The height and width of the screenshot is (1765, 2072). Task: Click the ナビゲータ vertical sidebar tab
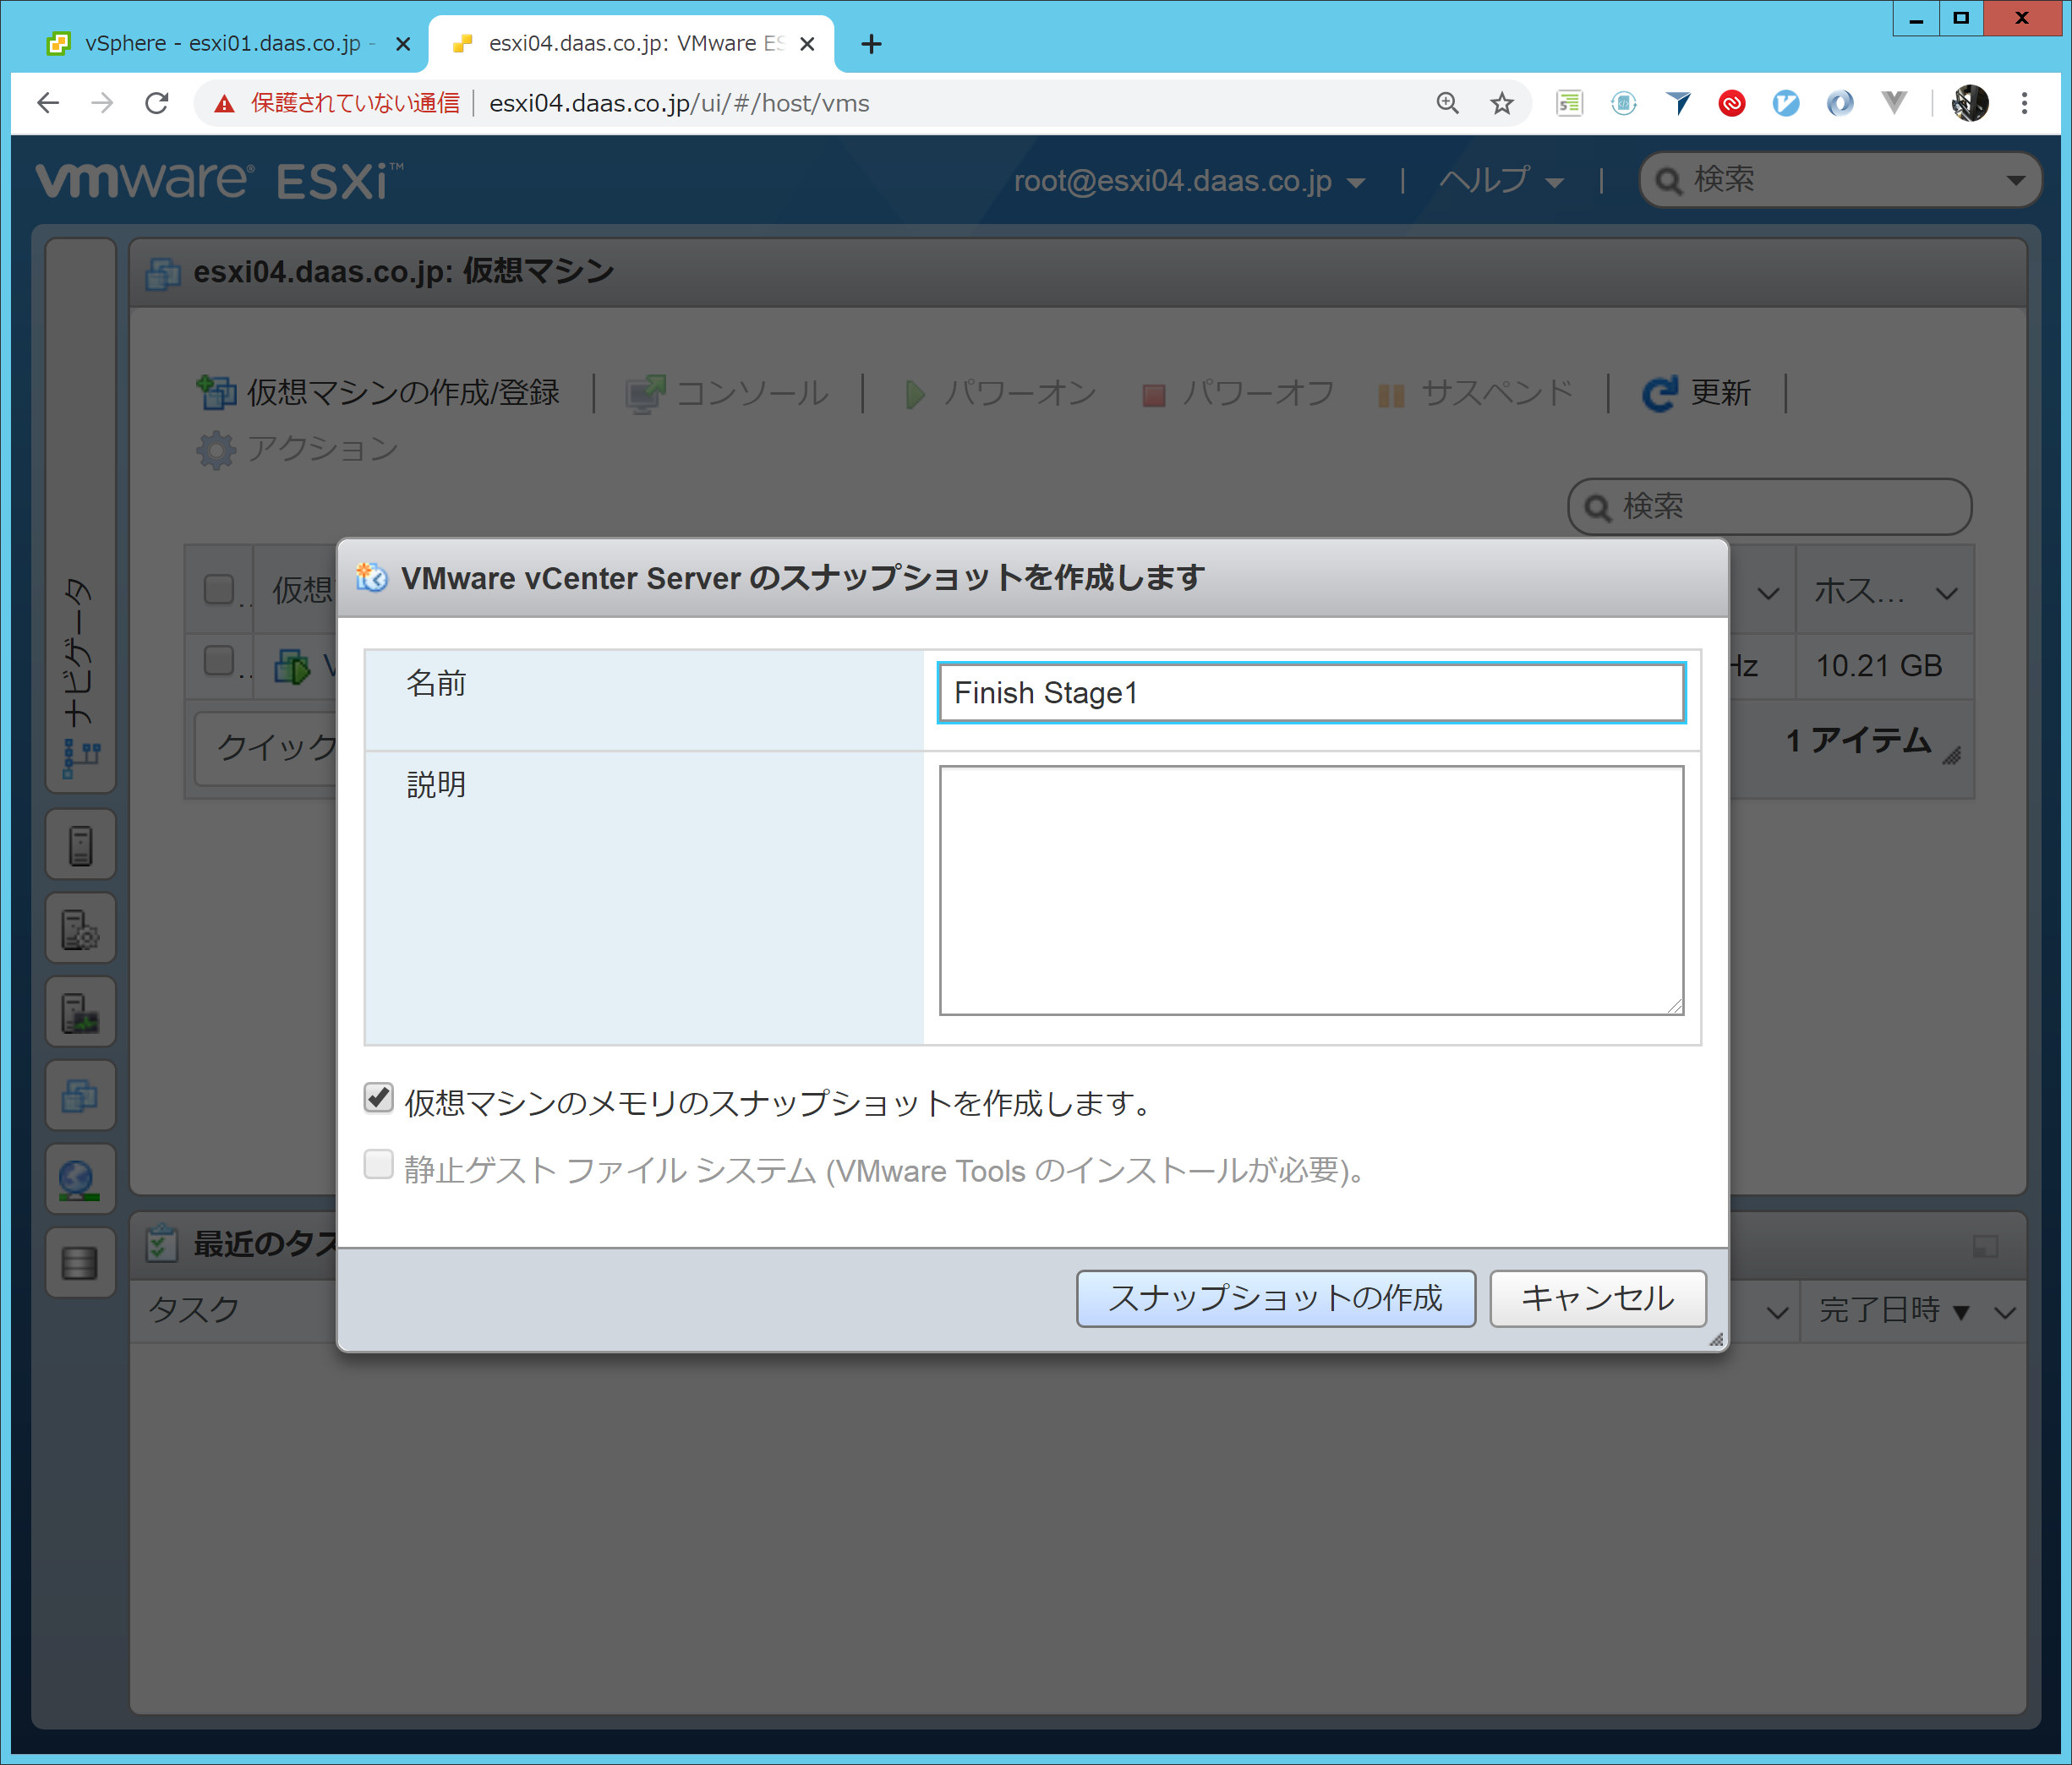click(80, 515)
